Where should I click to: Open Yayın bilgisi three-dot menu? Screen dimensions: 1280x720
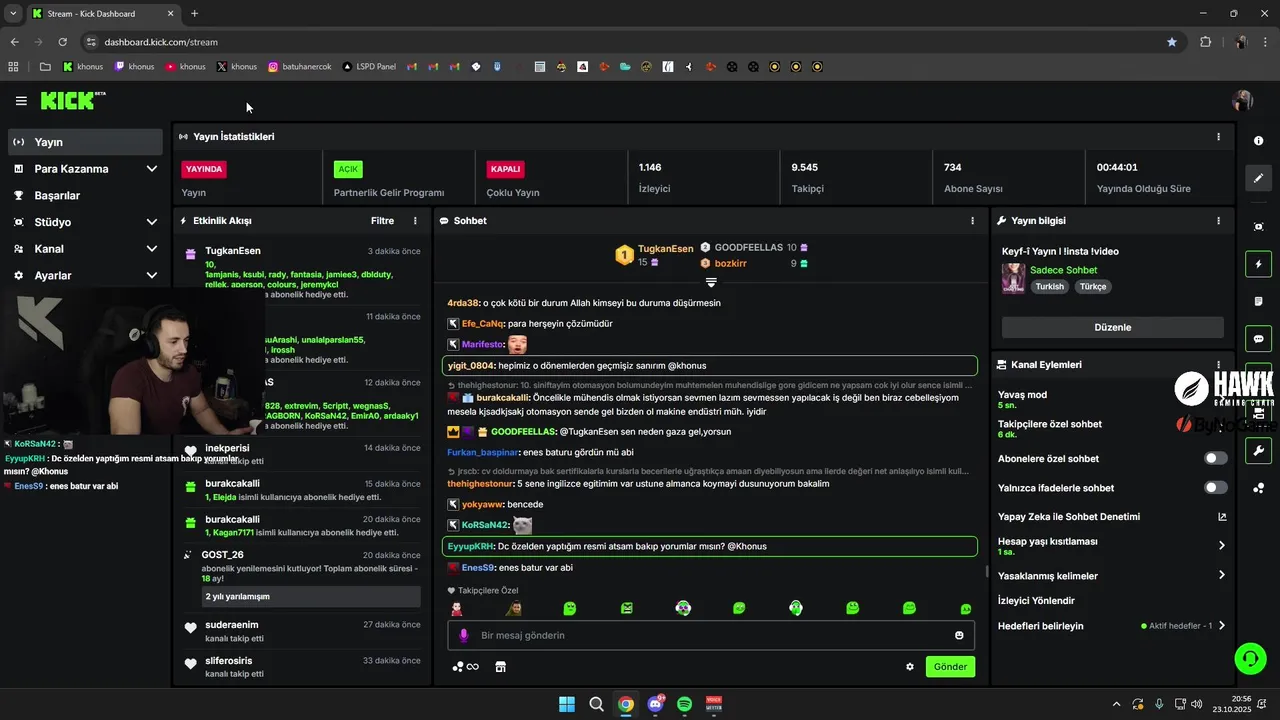(1218, 221)
